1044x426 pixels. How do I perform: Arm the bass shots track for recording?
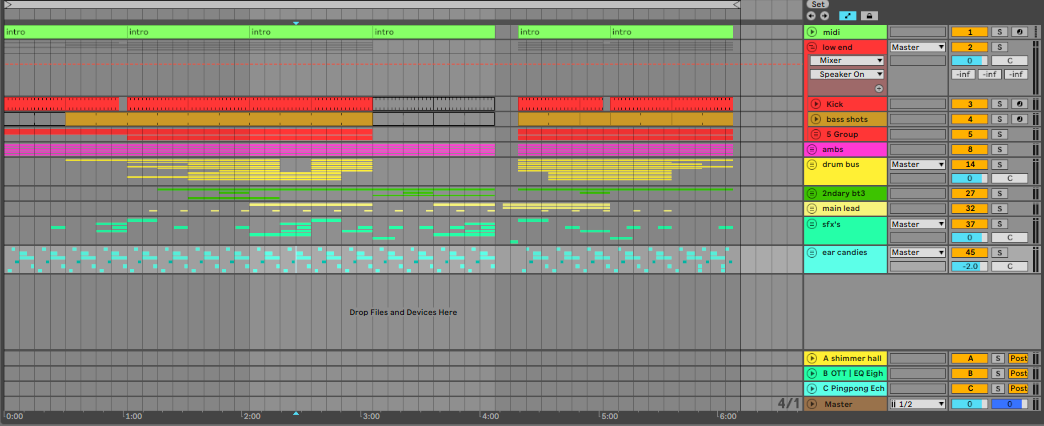pyautogui.click(x=1019, y=119)
